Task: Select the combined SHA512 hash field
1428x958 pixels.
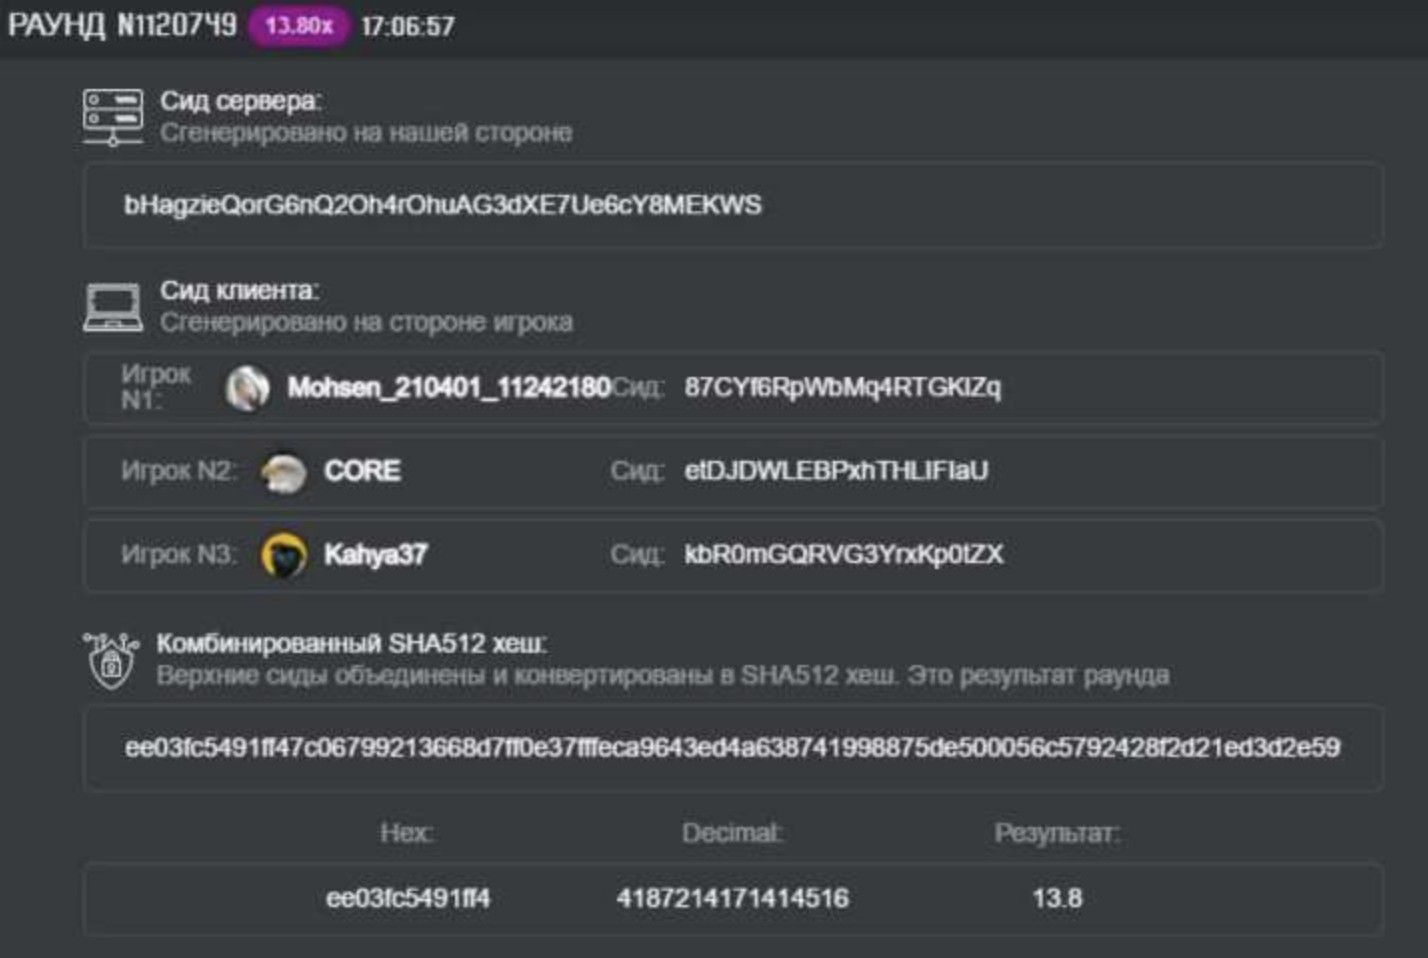Action: click(x=733, y=748)
